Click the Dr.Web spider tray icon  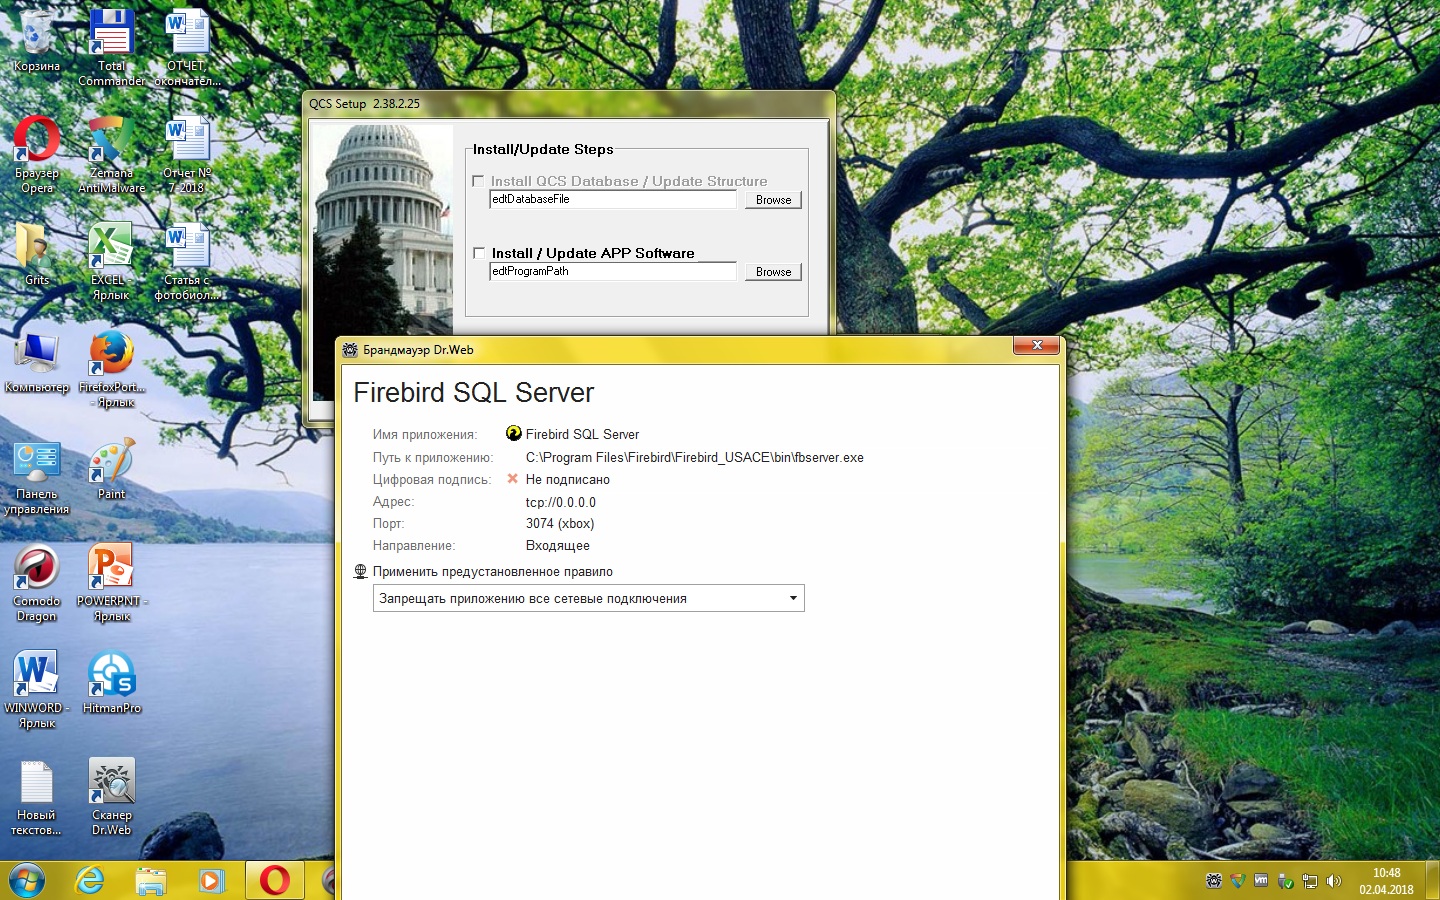(1214, 881)
